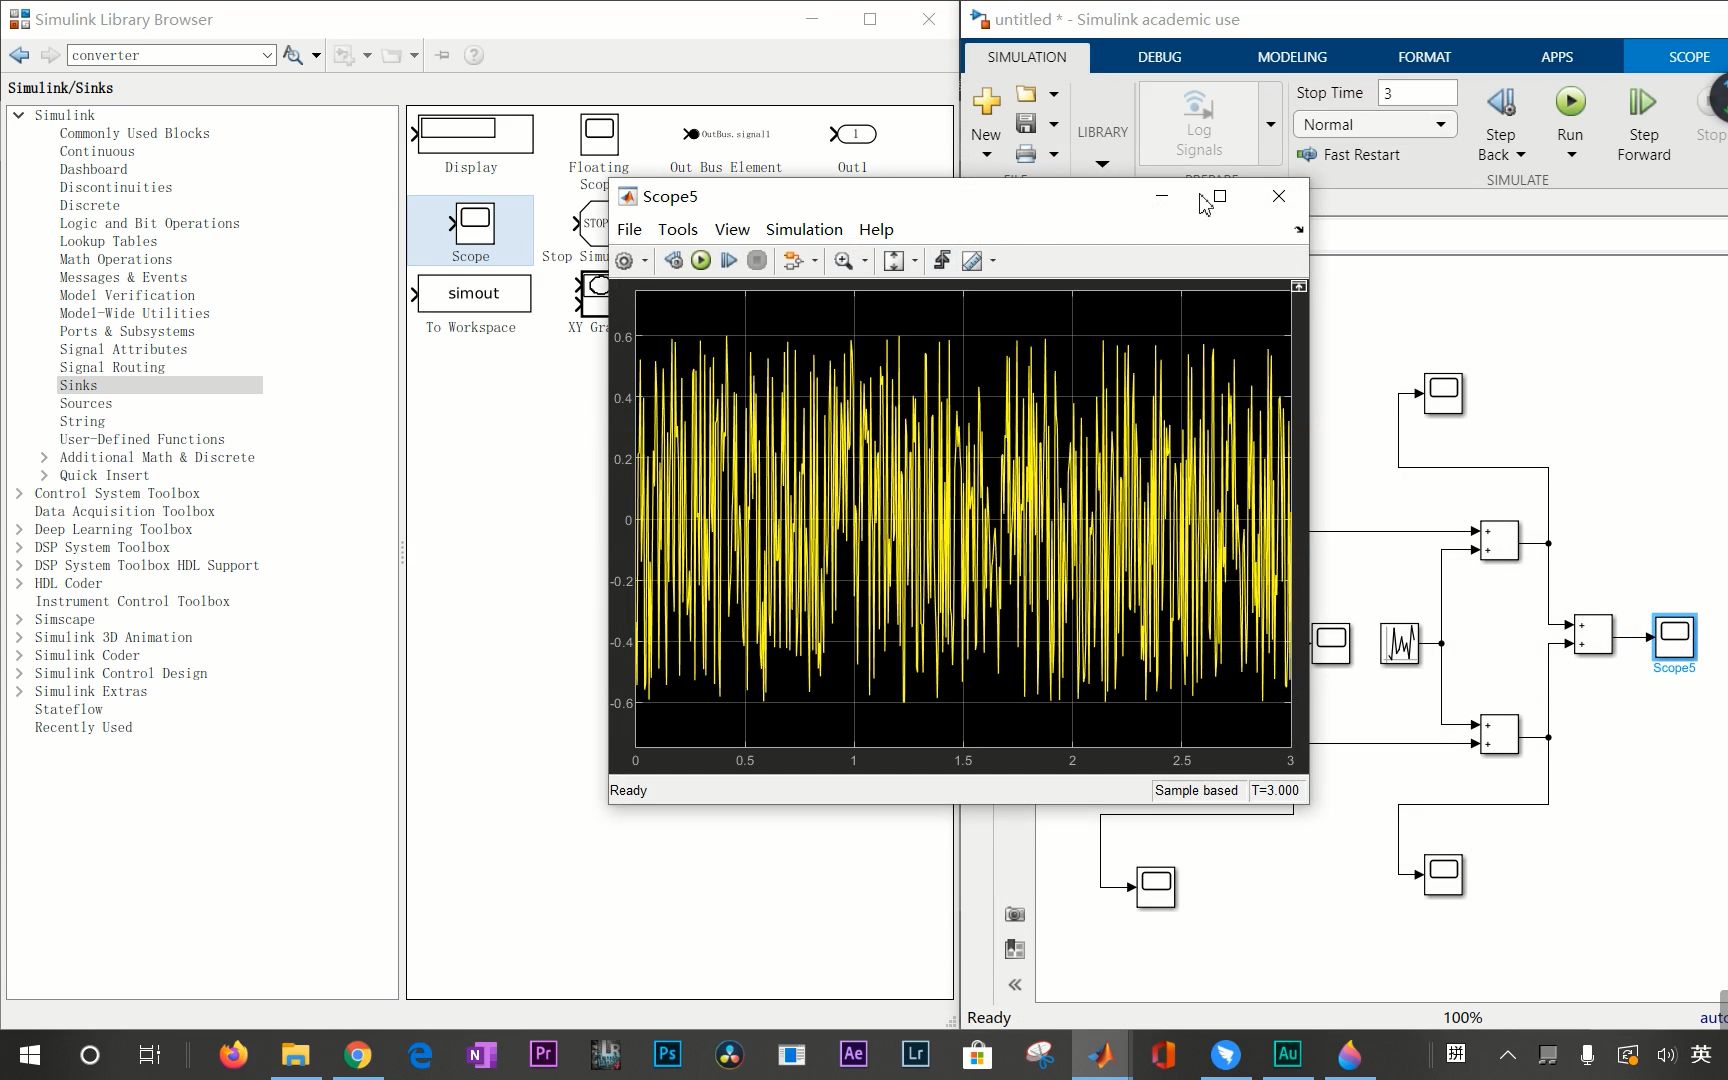Select To Workspace simout block
This screenshot has width=1728, height=1080.
tap(471, 305)
